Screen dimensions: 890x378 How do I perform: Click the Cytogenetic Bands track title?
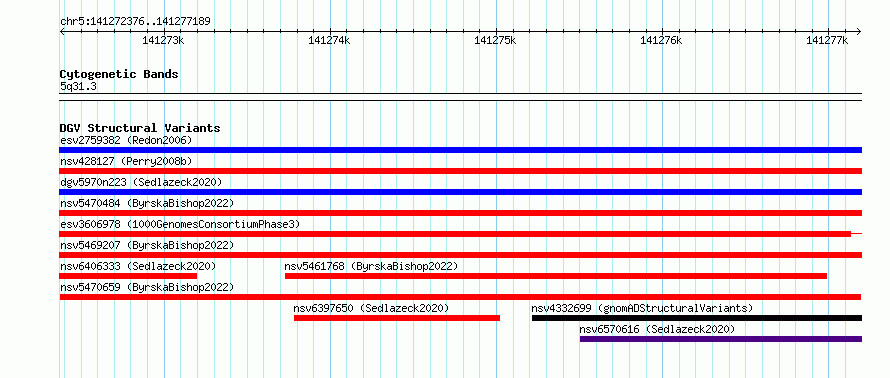[x=119, y=74]
